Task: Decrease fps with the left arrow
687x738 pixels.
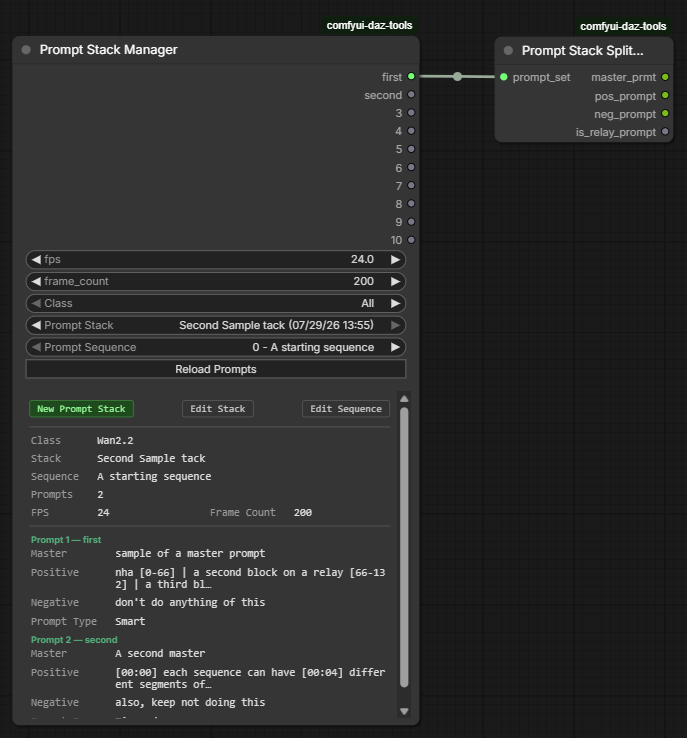Action: [x=36, y=259]
